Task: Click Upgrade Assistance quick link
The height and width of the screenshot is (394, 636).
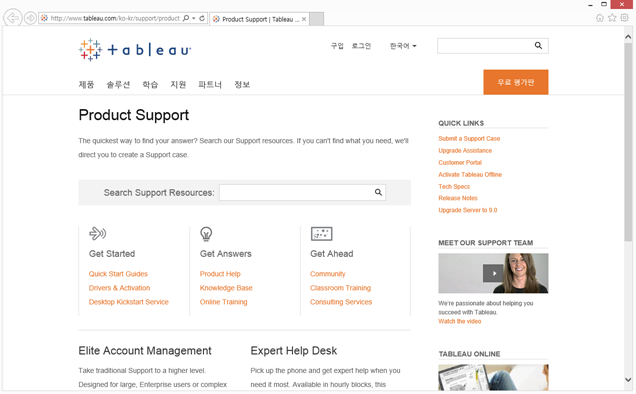Action: (465, 151)
